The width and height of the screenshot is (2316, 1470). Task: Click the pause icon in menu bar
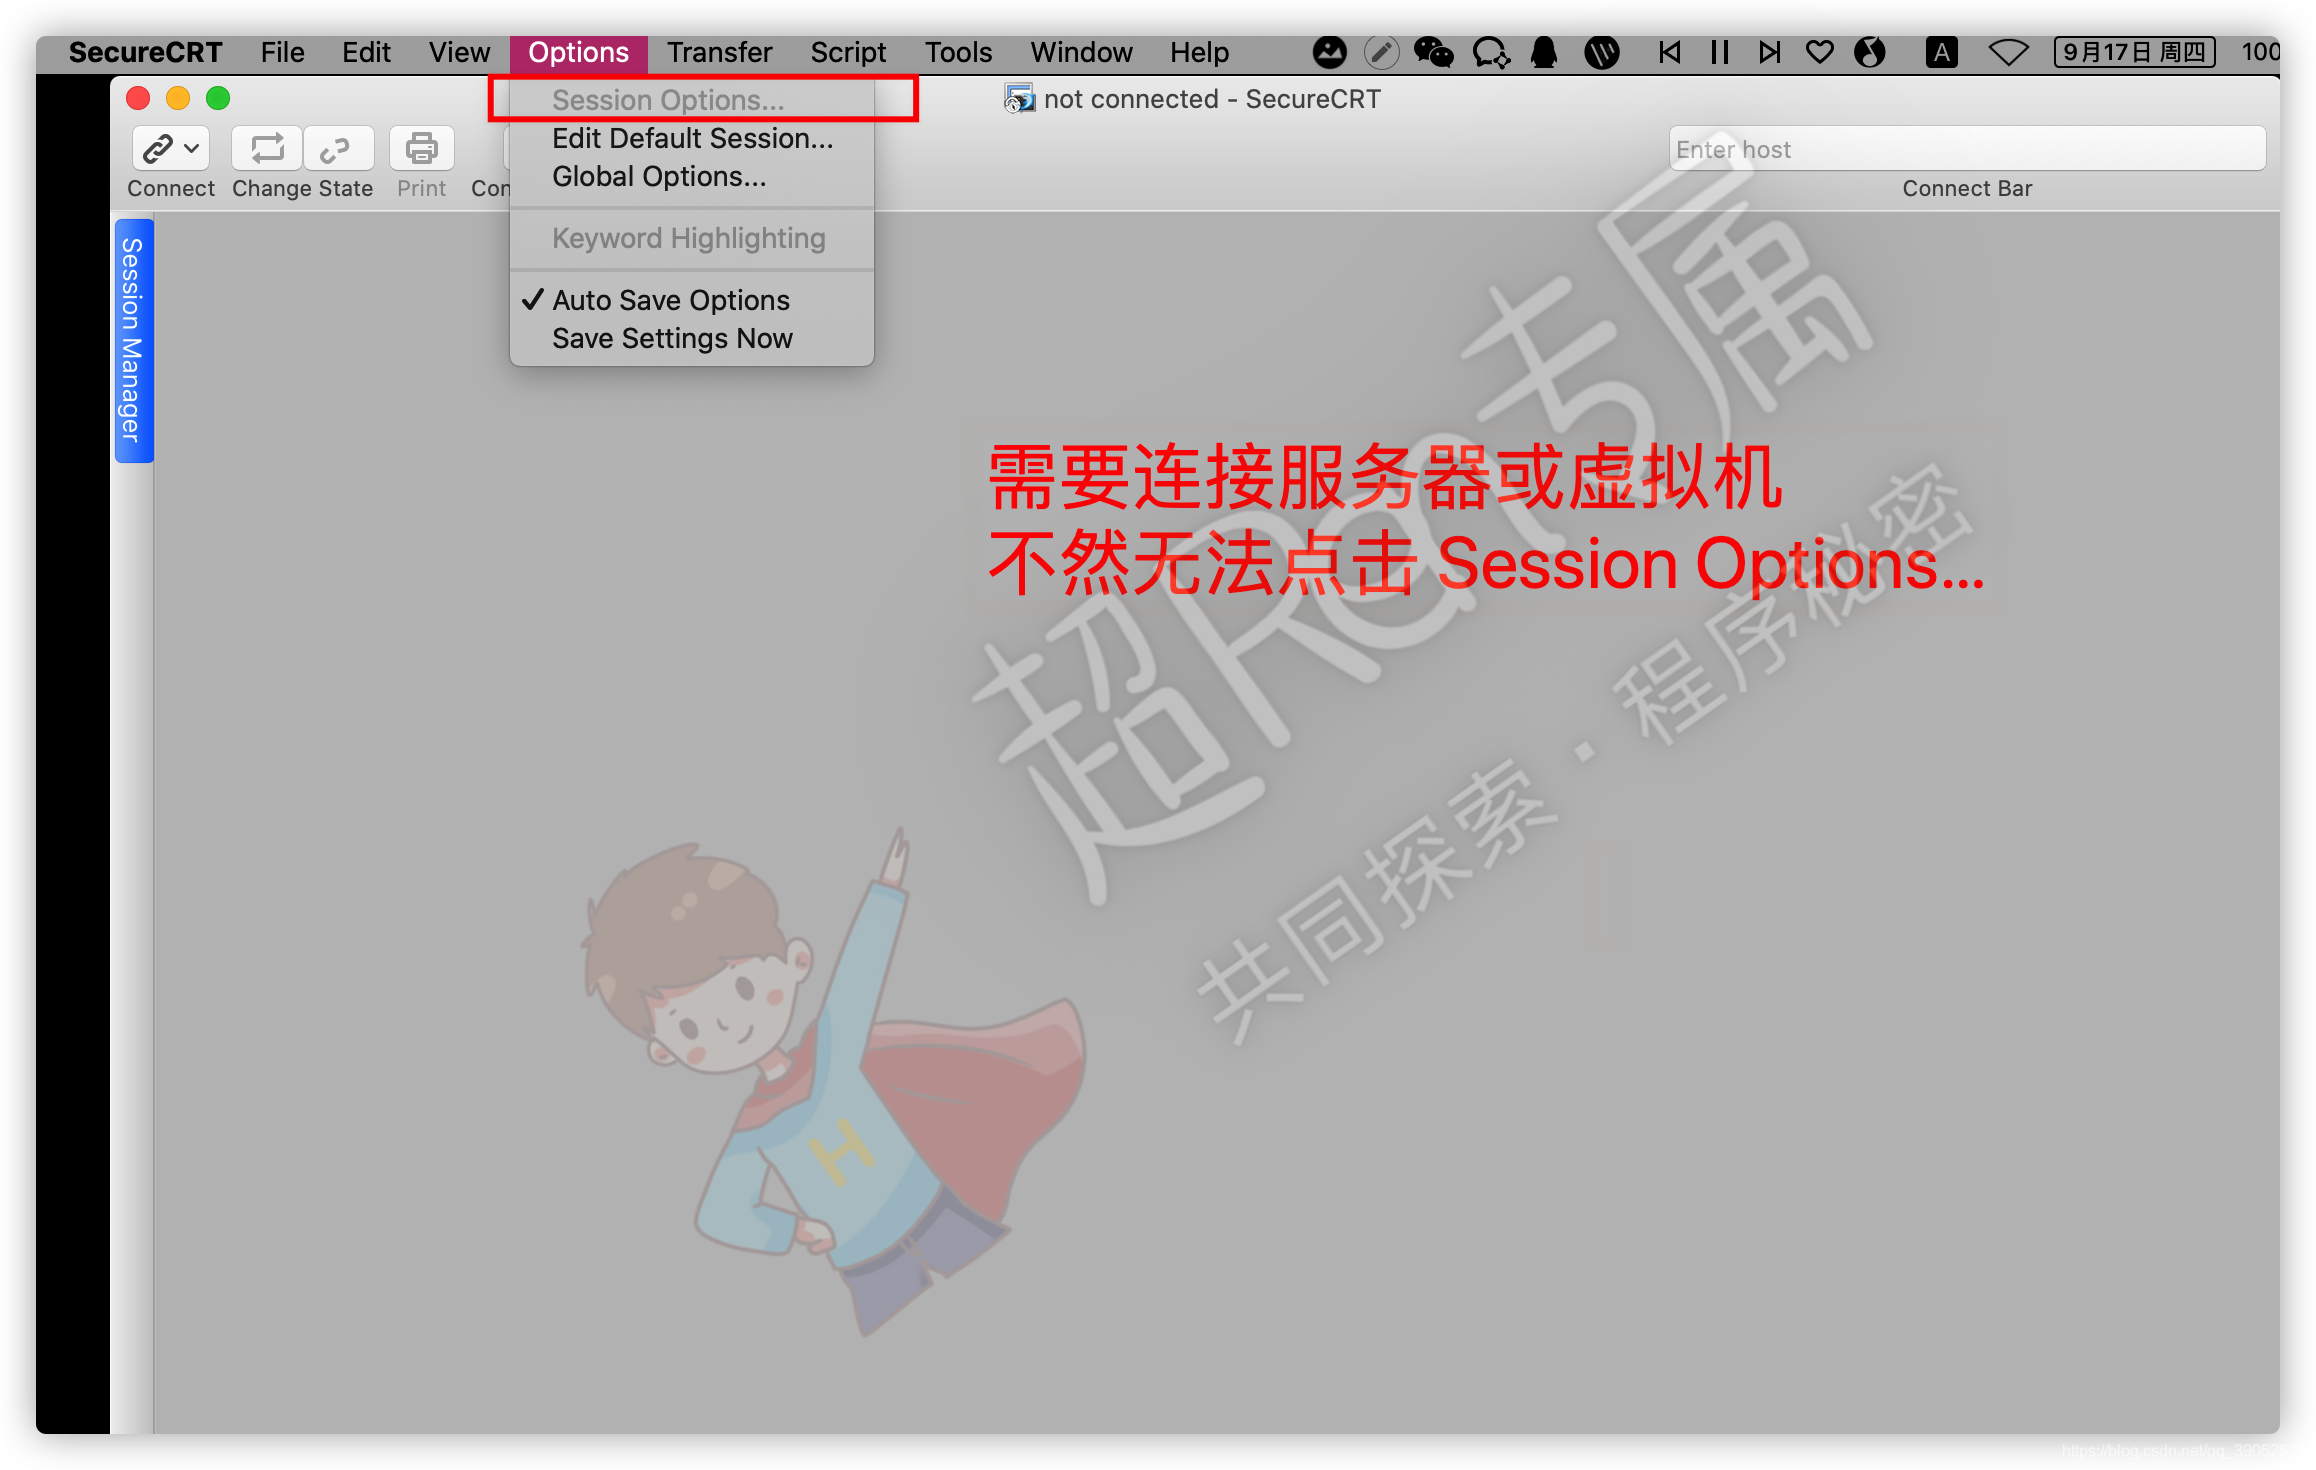pos(1719,52)
